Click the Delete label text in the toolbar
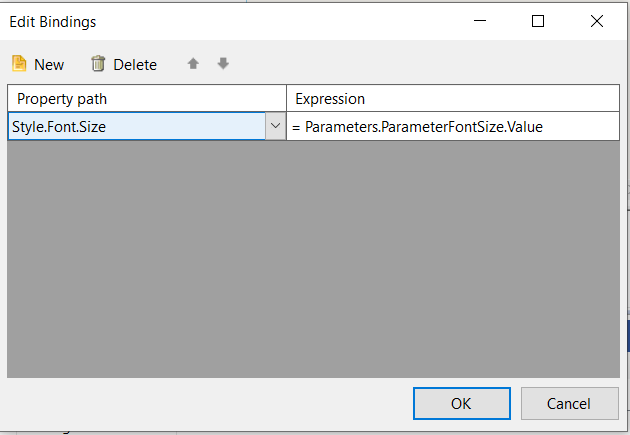The height and width of the screenshot is (435, 630). 135,65
